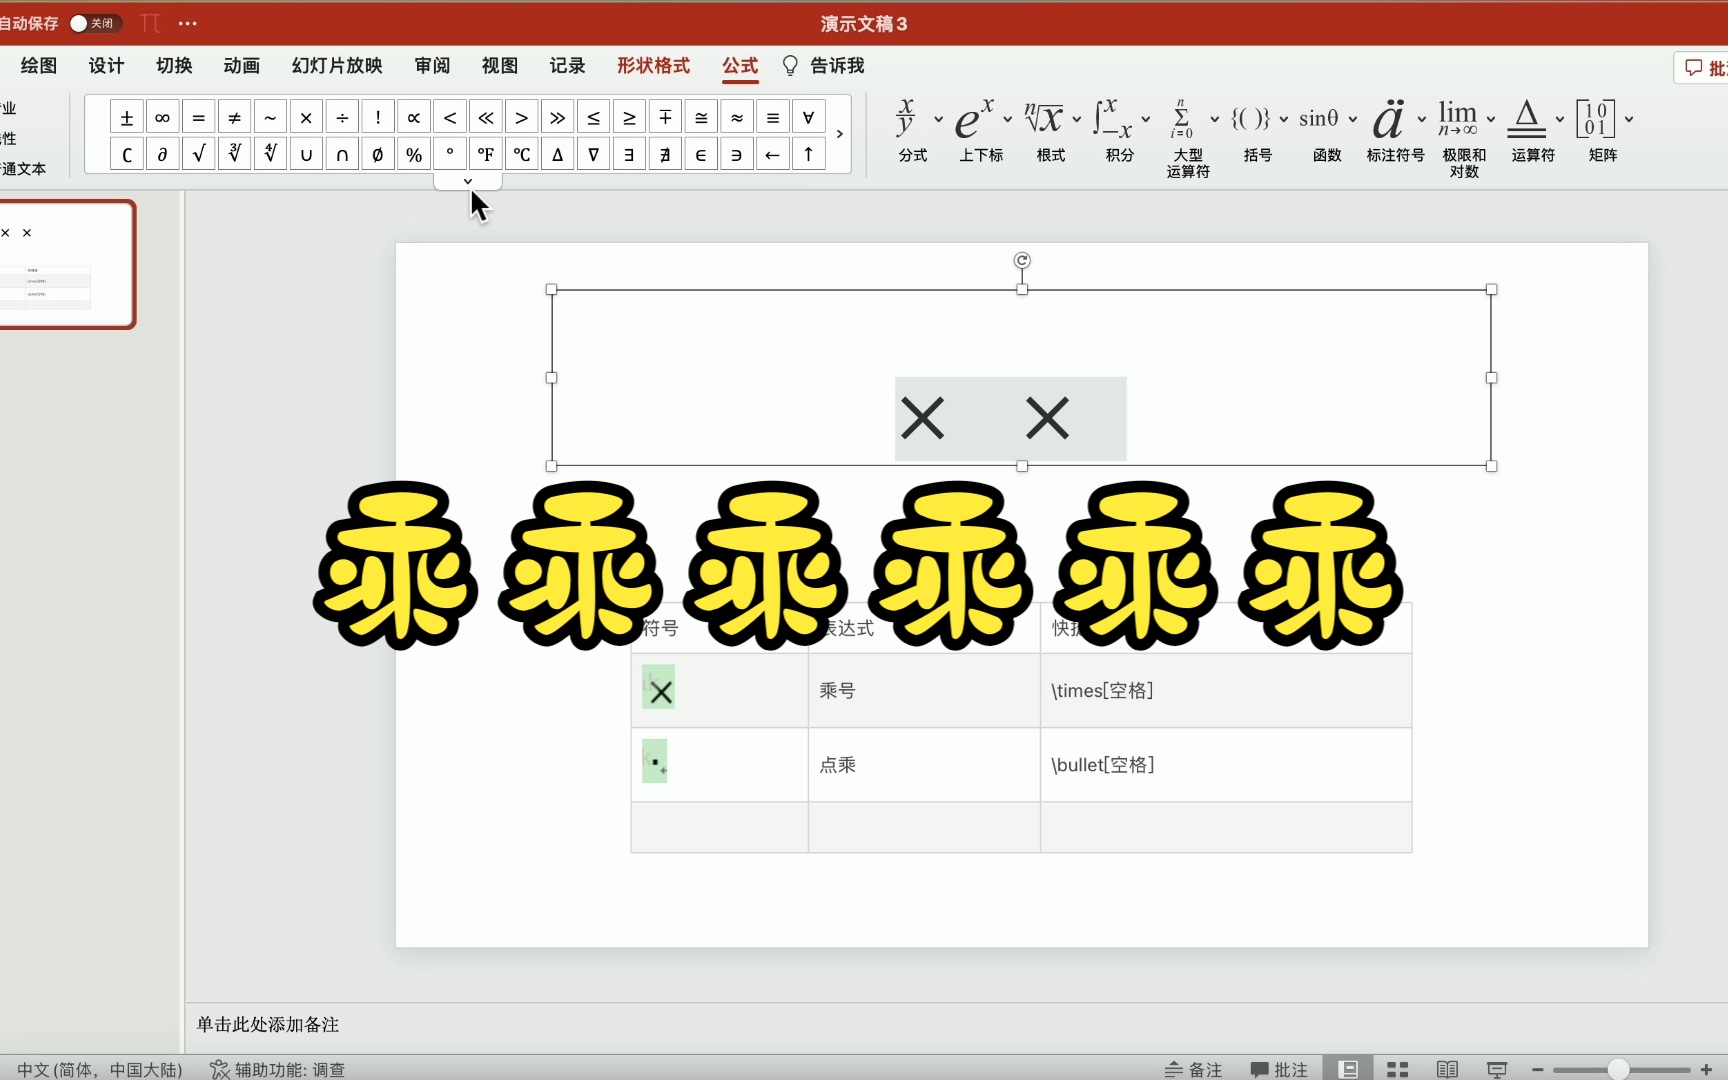1728x1080 pixels.
Task: Insert the greater-than-or-equal ≥ symbol
Action: click(629, 118)
